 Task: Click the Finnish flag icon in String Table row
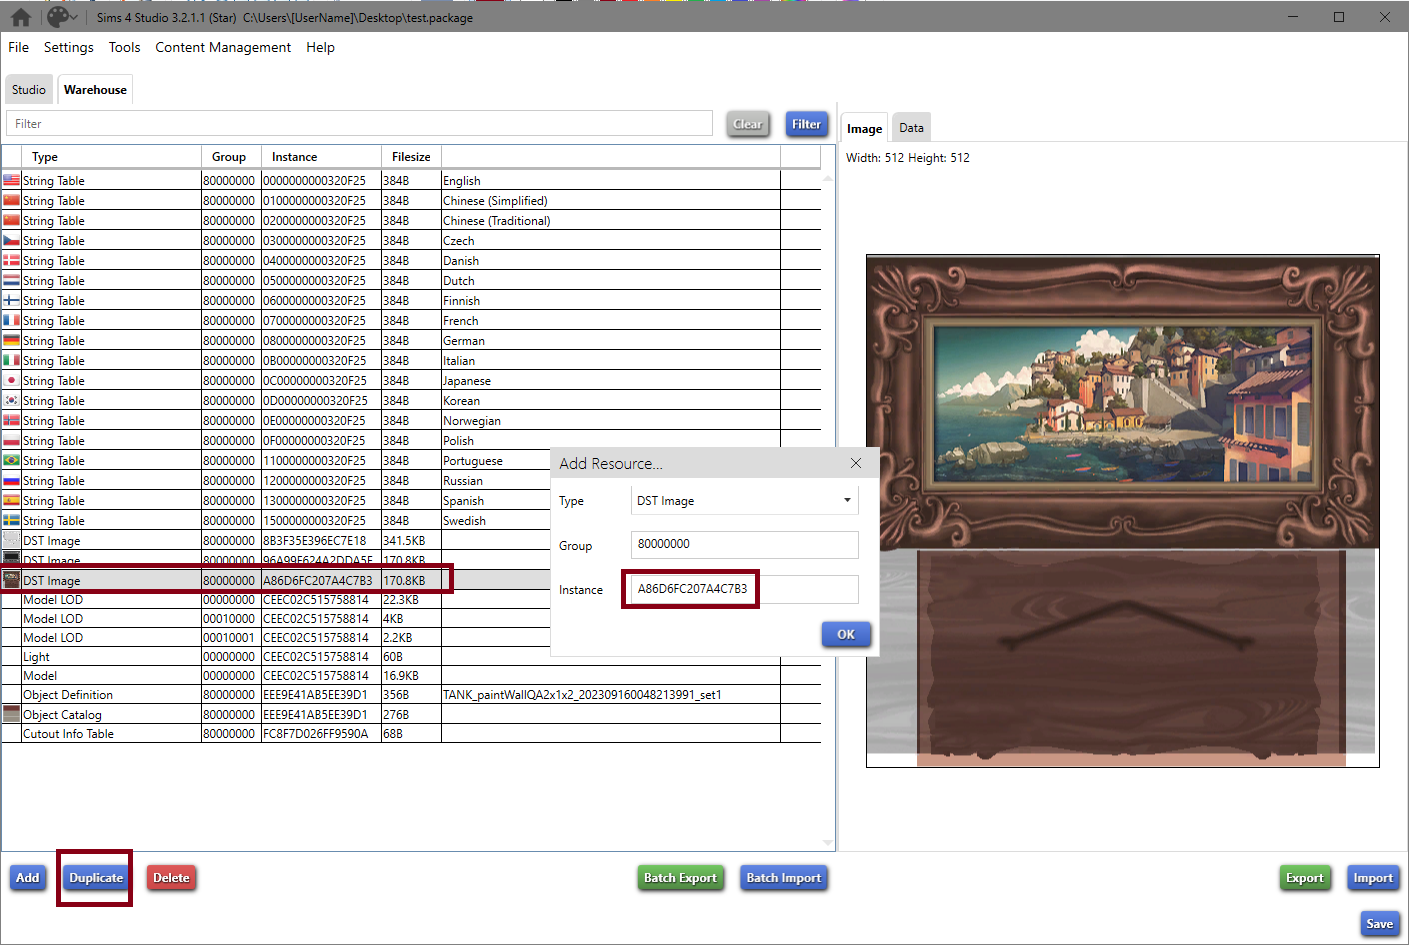click(11, 301)
